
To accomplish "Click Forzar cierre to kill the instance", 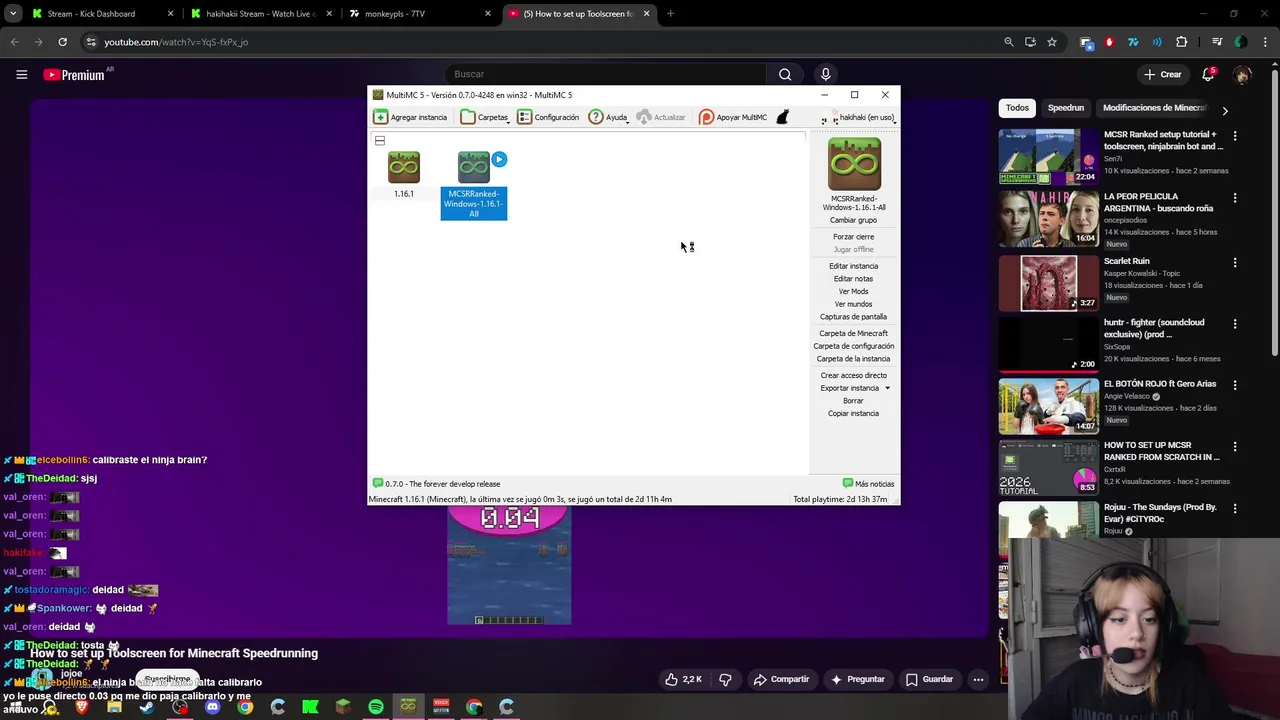I will pos(853,237).
